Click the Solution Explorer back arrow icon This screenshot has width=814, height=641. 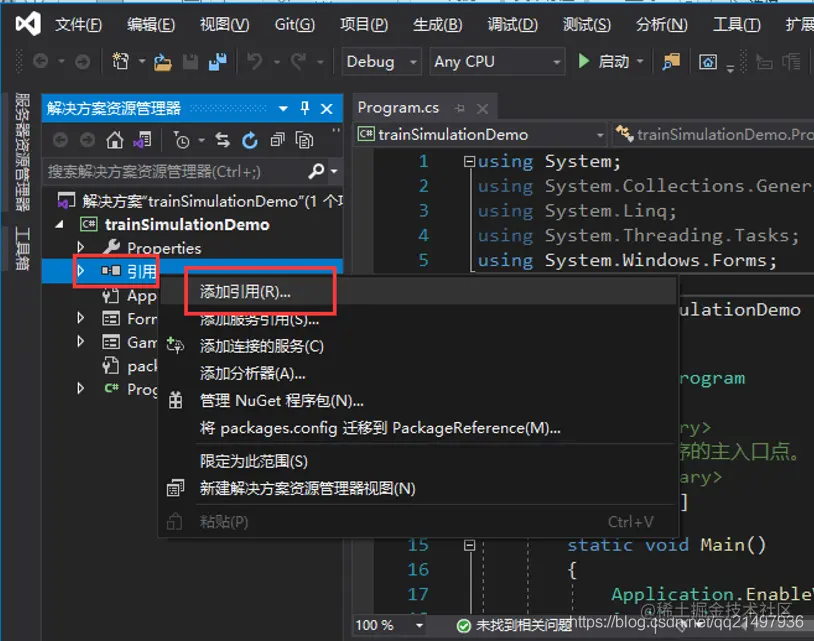[60, 140]
